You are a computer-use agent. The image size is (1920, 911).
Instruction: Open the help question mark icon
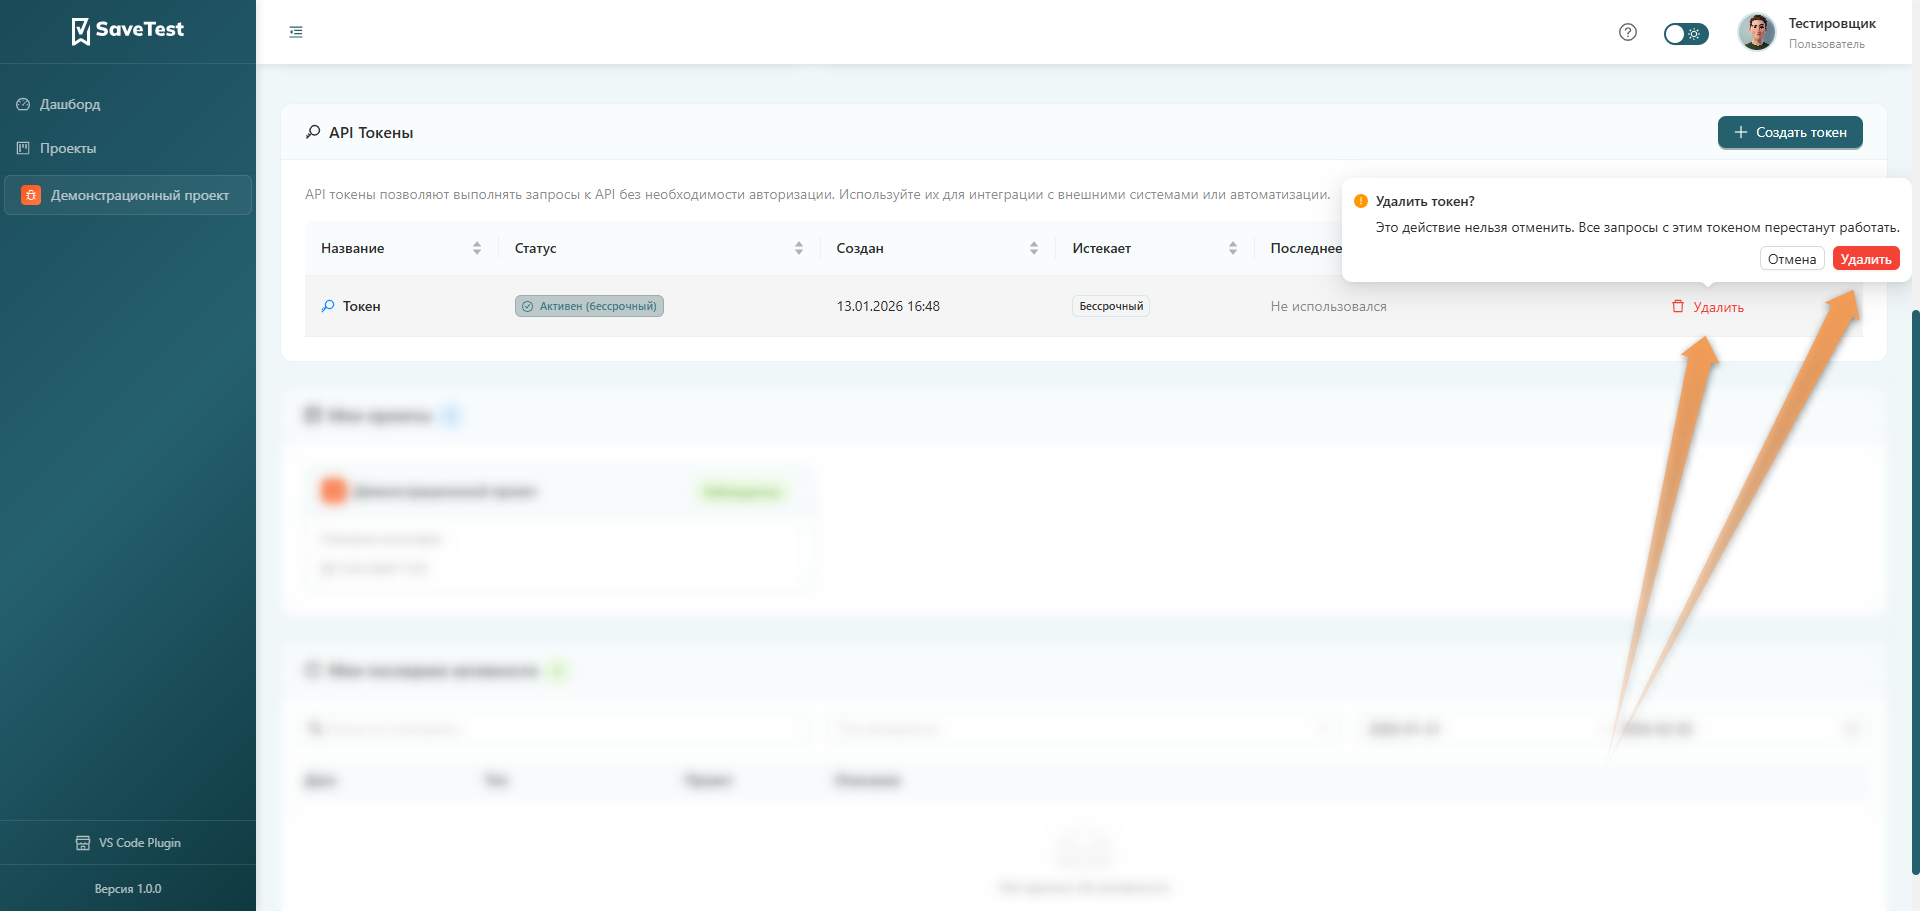pyautogui.click(x=1628, y=32)
